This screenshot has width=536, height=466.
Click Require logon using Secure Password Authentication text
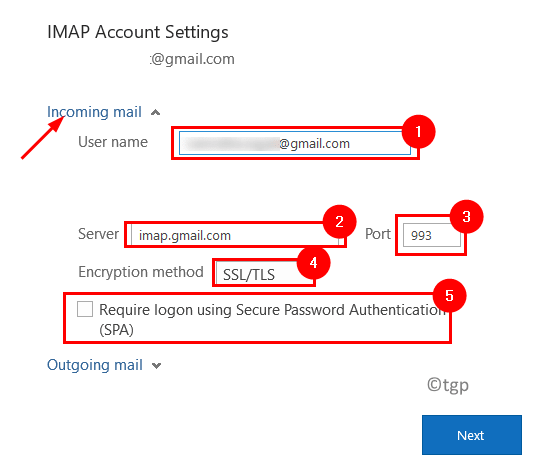click(x=273, y=319)
